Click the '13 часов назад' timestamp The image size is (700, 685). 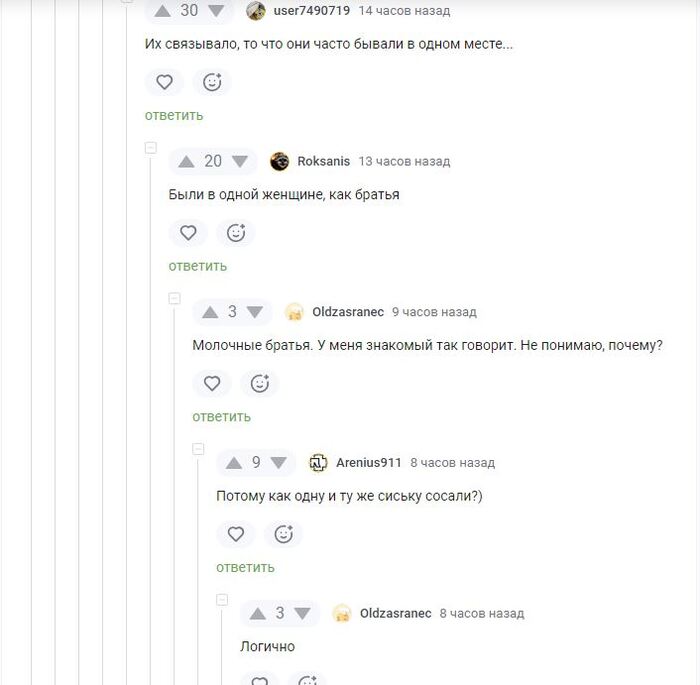(404, 161)
